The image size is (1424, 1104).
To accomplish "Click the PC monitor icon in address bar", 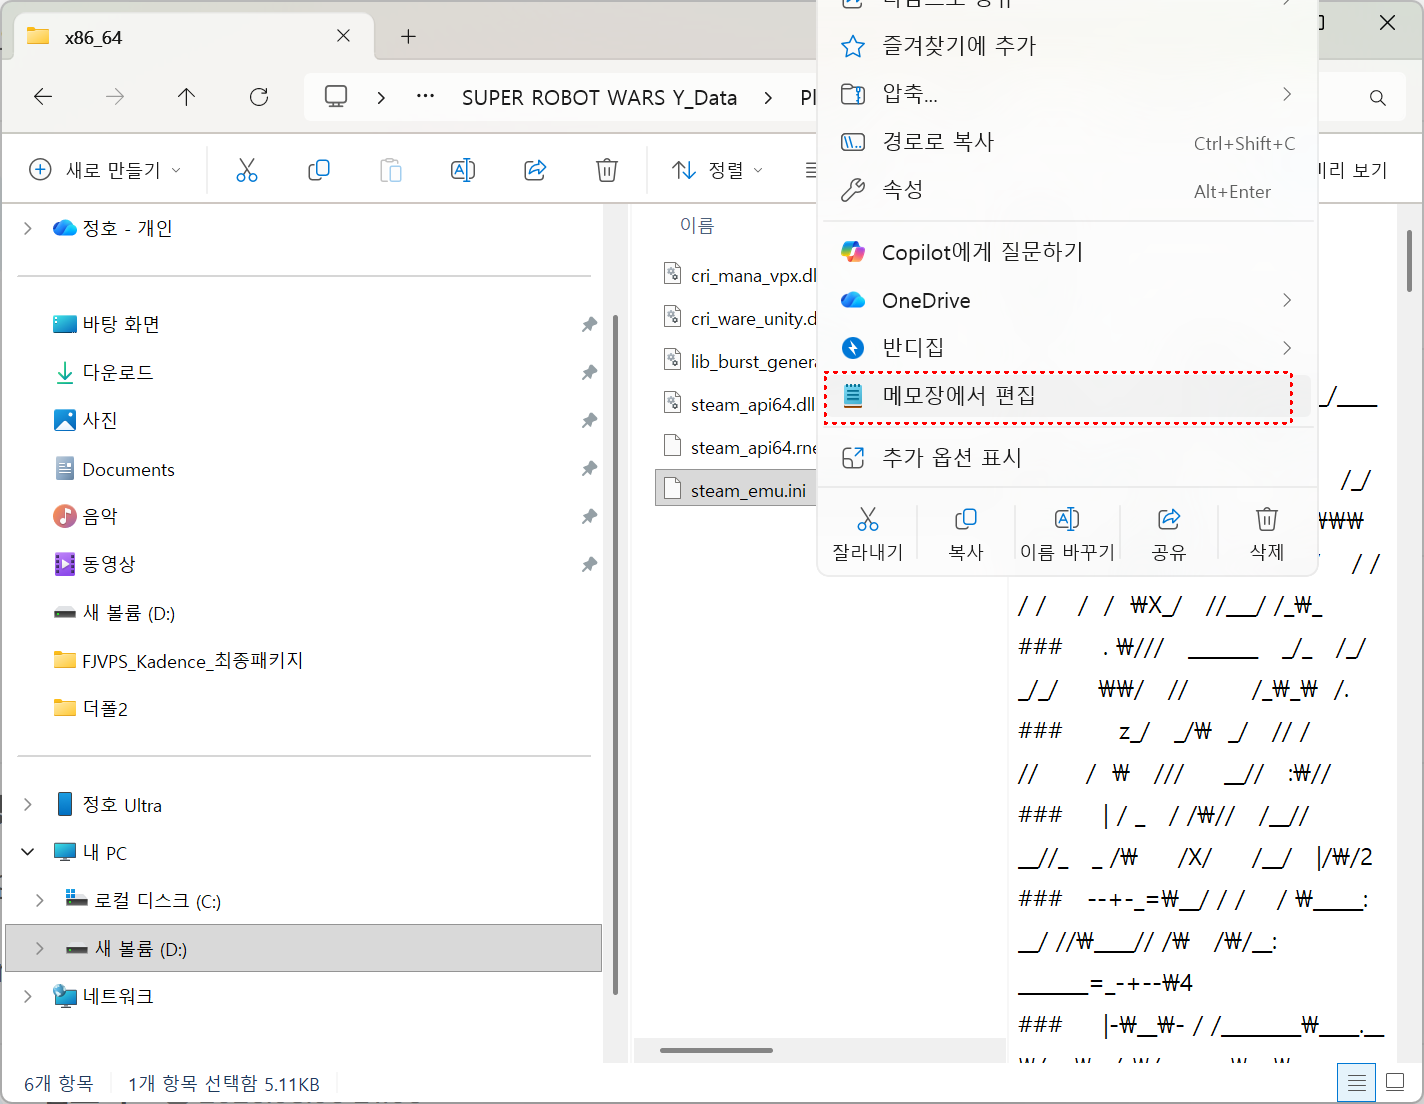I will click(336, 97).
